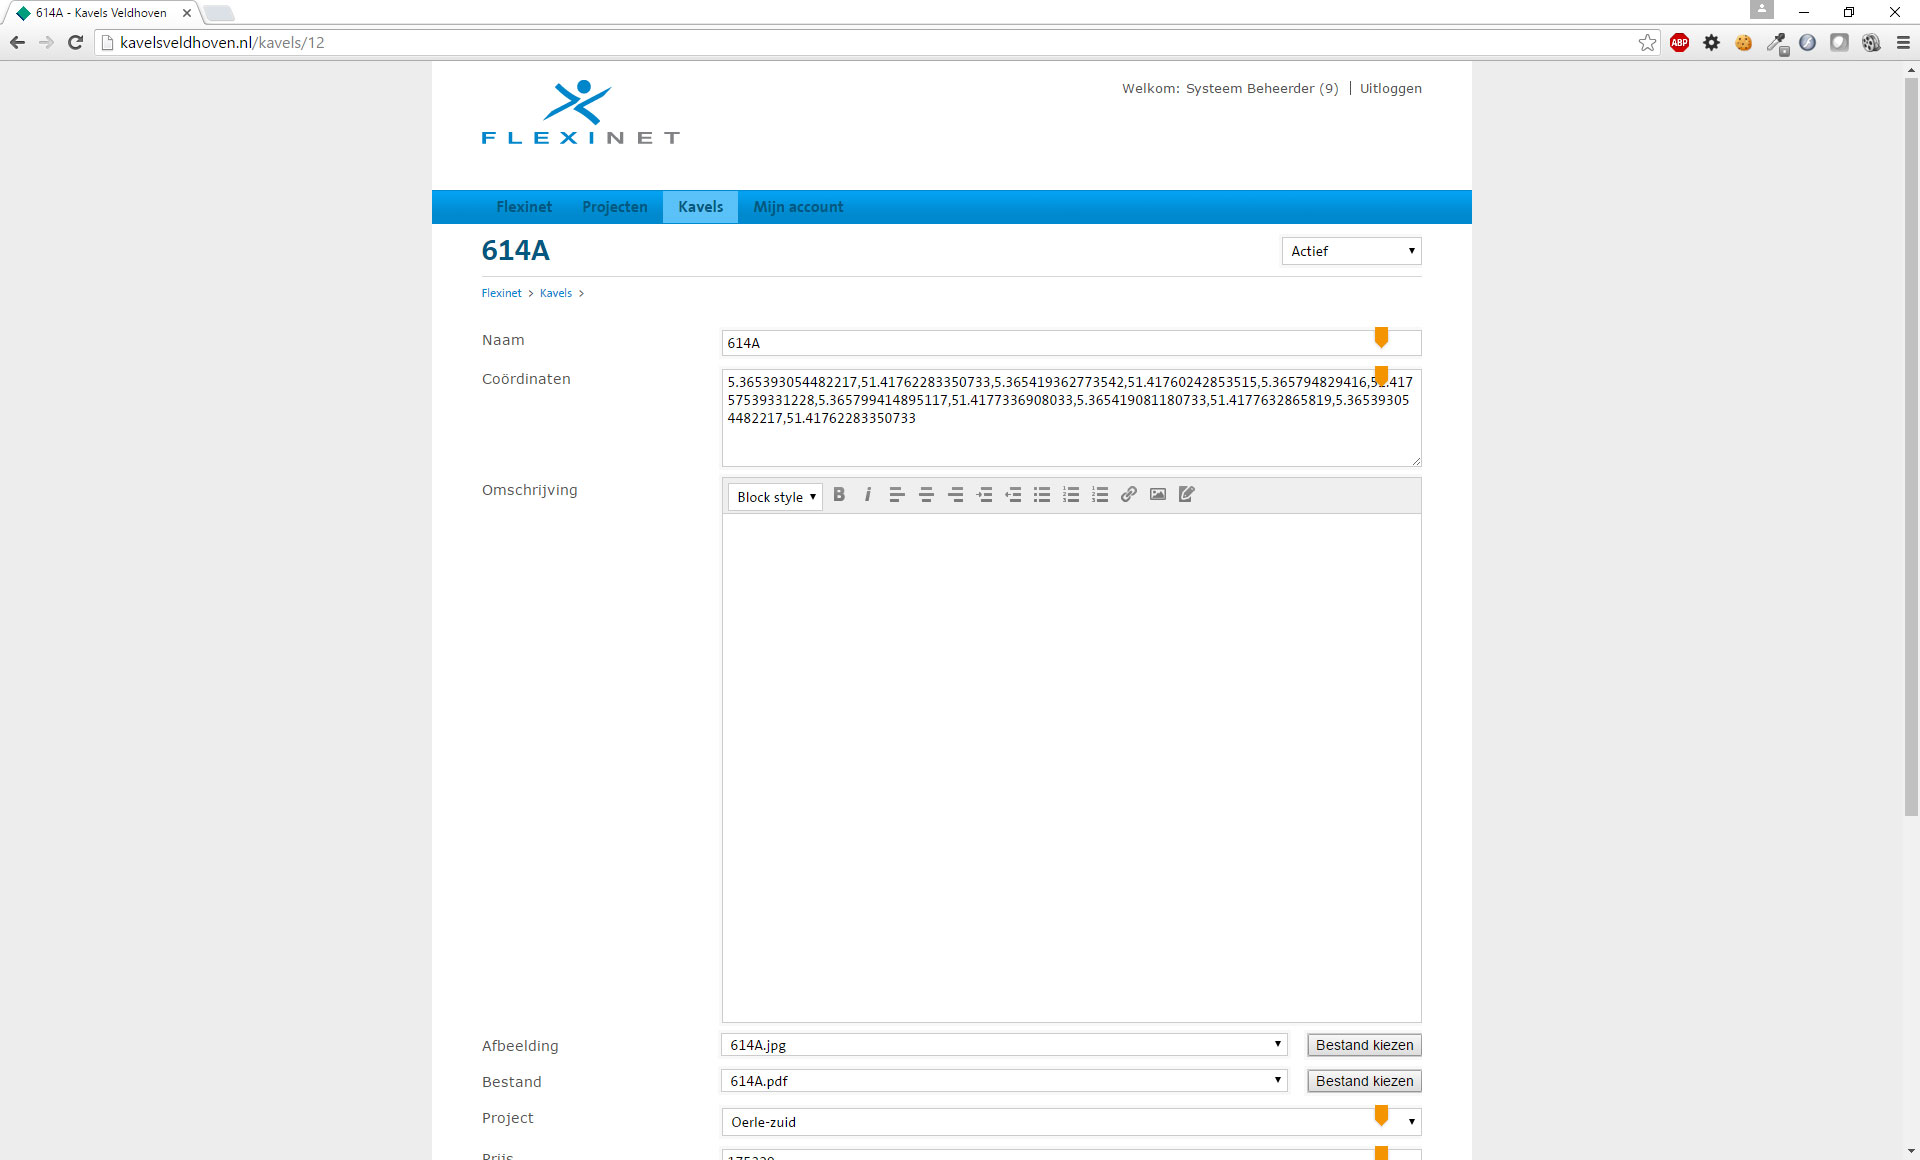Toggle italic formatting in editor toolbar

(x=867, y=495)
